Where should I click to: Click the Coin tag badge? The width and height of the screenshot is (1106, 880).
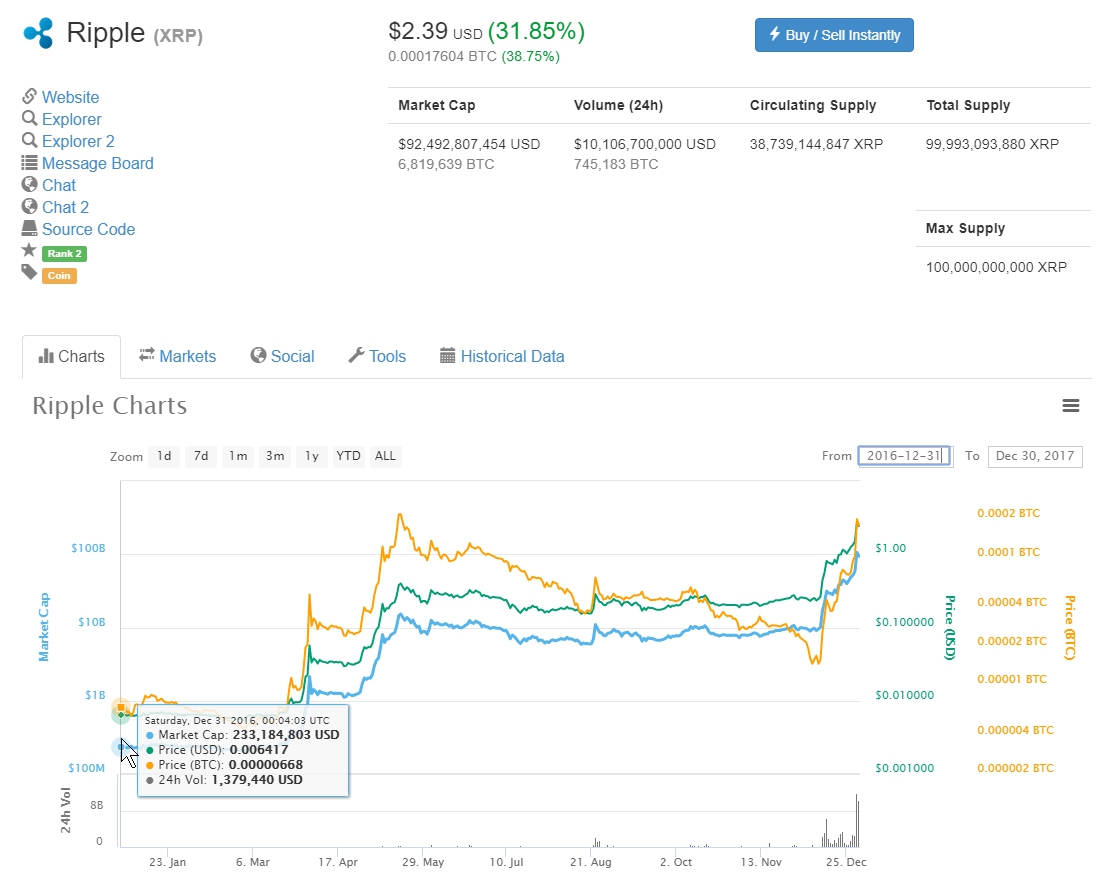(x=60, y=275)
